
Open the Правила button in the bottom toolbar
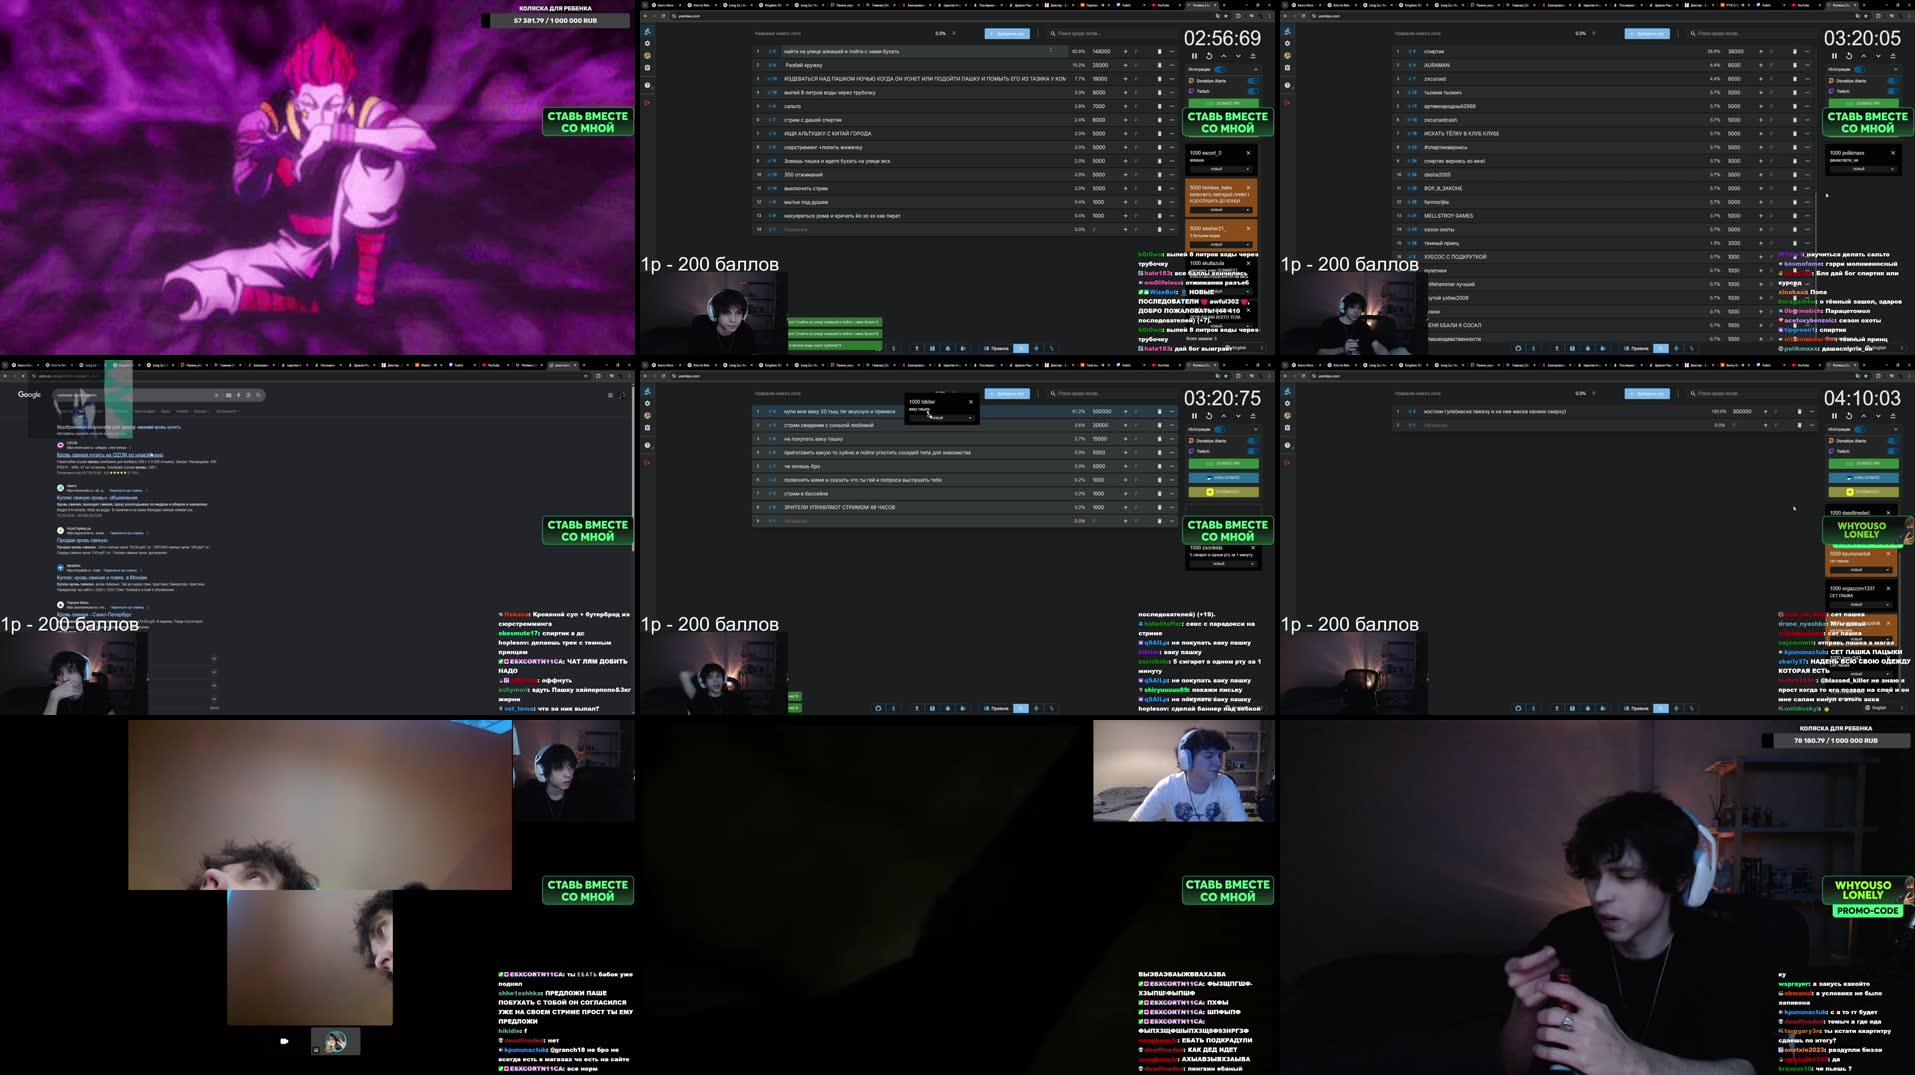996,347
